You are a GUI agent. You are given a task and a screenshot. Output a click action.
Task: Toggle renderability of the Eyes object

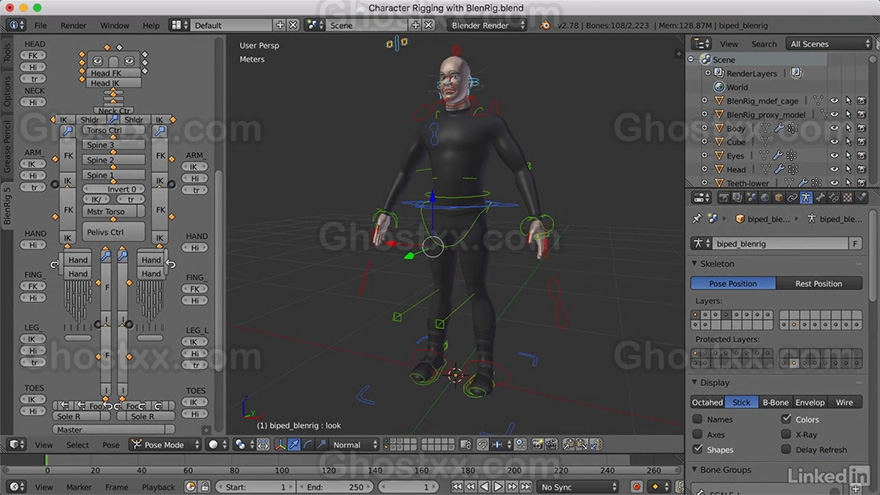(861, 155)
